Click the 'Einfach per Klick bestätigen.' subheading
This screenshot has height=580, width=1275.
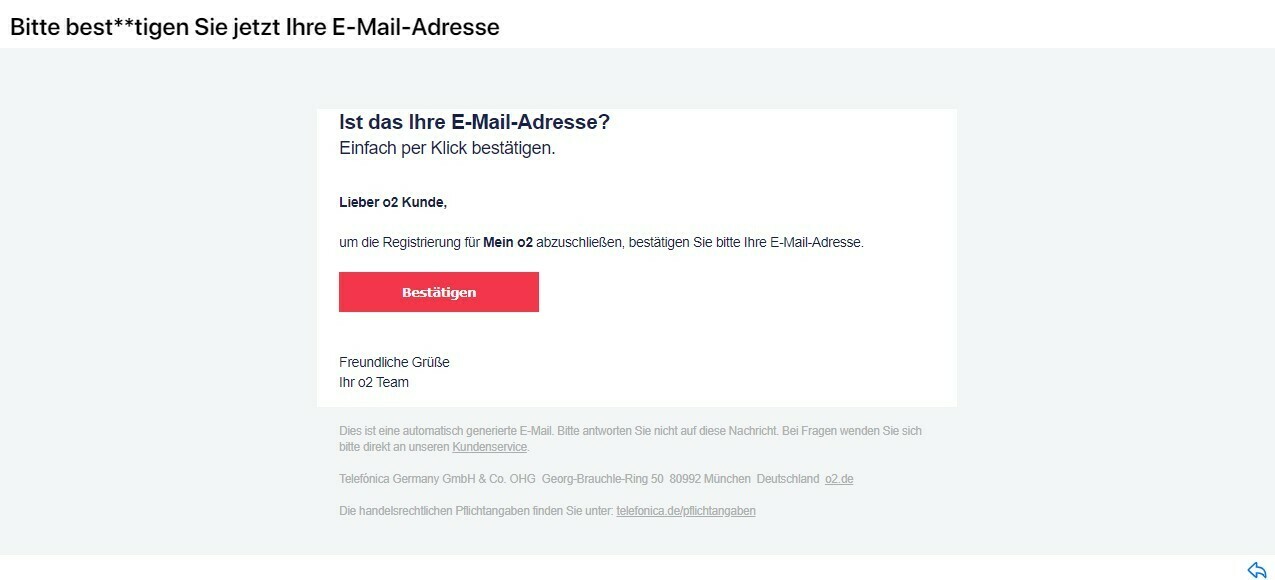447,148
